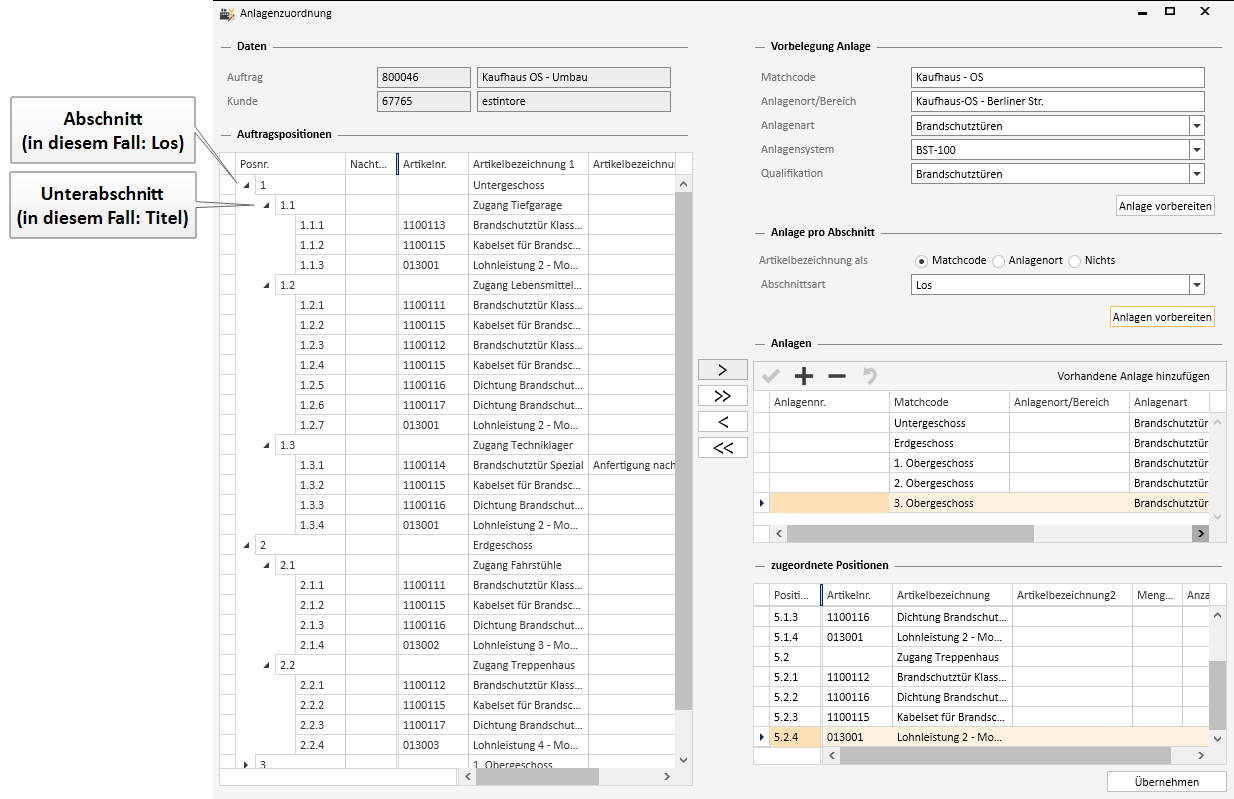
Task: Expand tree node 3 1. Obergeschoss
Action: [x=247, y=765]
